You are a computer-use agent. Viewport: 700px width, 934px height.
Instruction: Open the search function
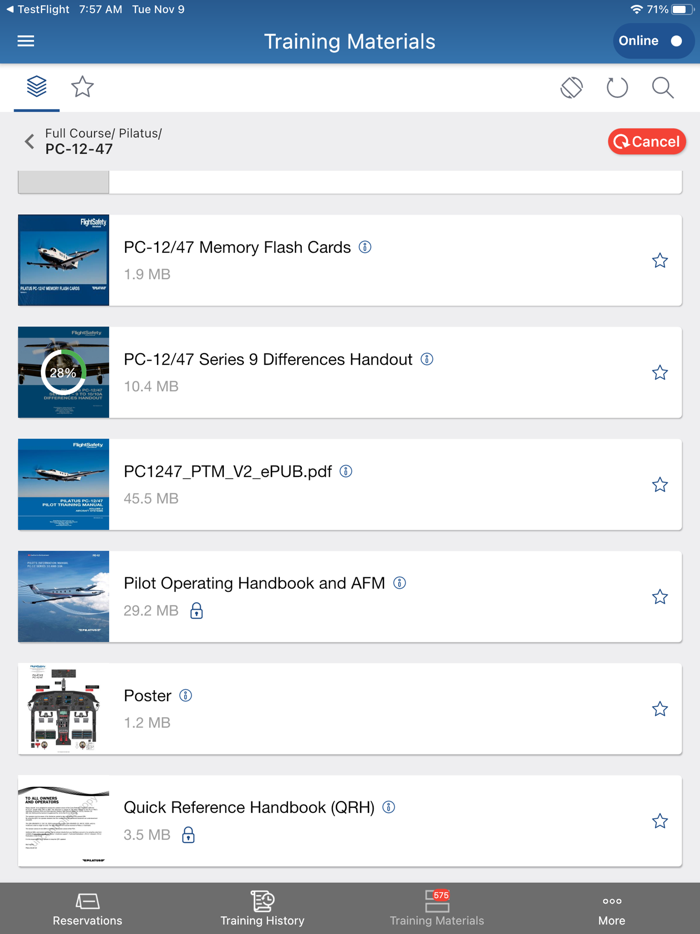(x=663, y=88)
